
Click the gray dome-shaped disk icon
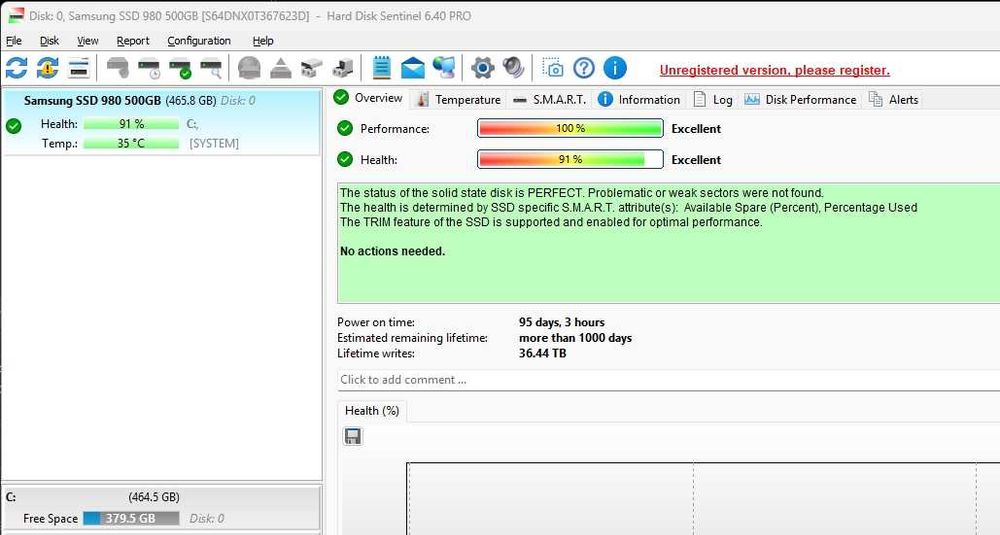249,68
